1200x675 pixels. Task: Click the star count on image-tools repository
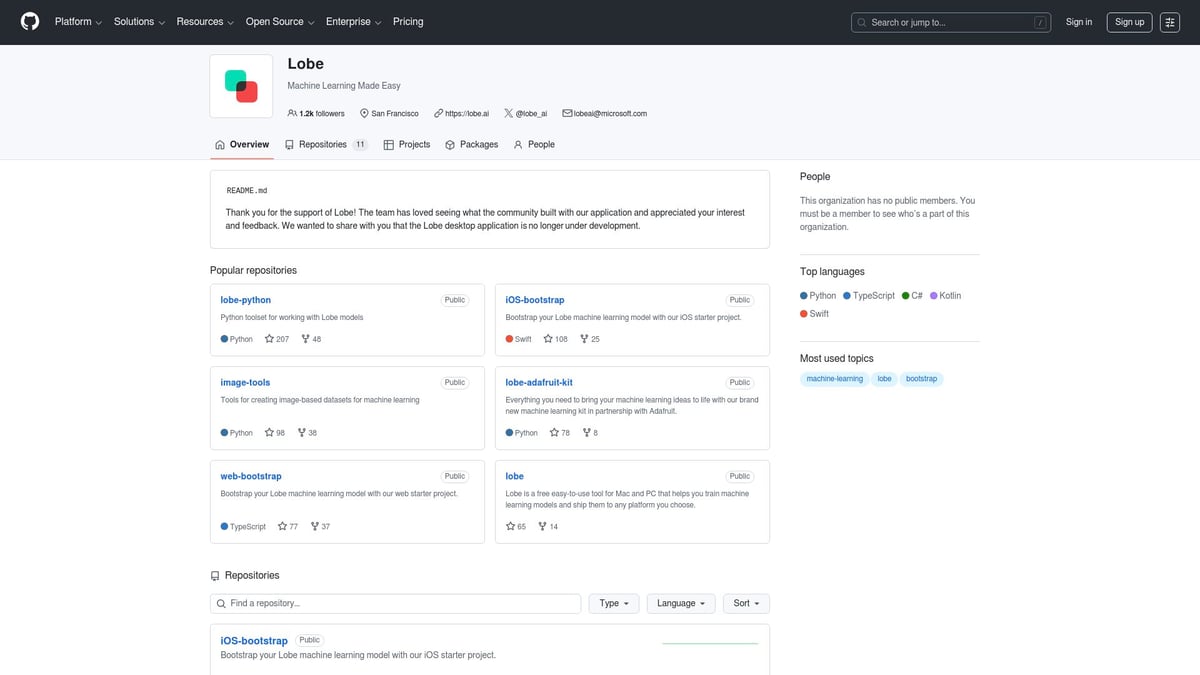(275, 433)
